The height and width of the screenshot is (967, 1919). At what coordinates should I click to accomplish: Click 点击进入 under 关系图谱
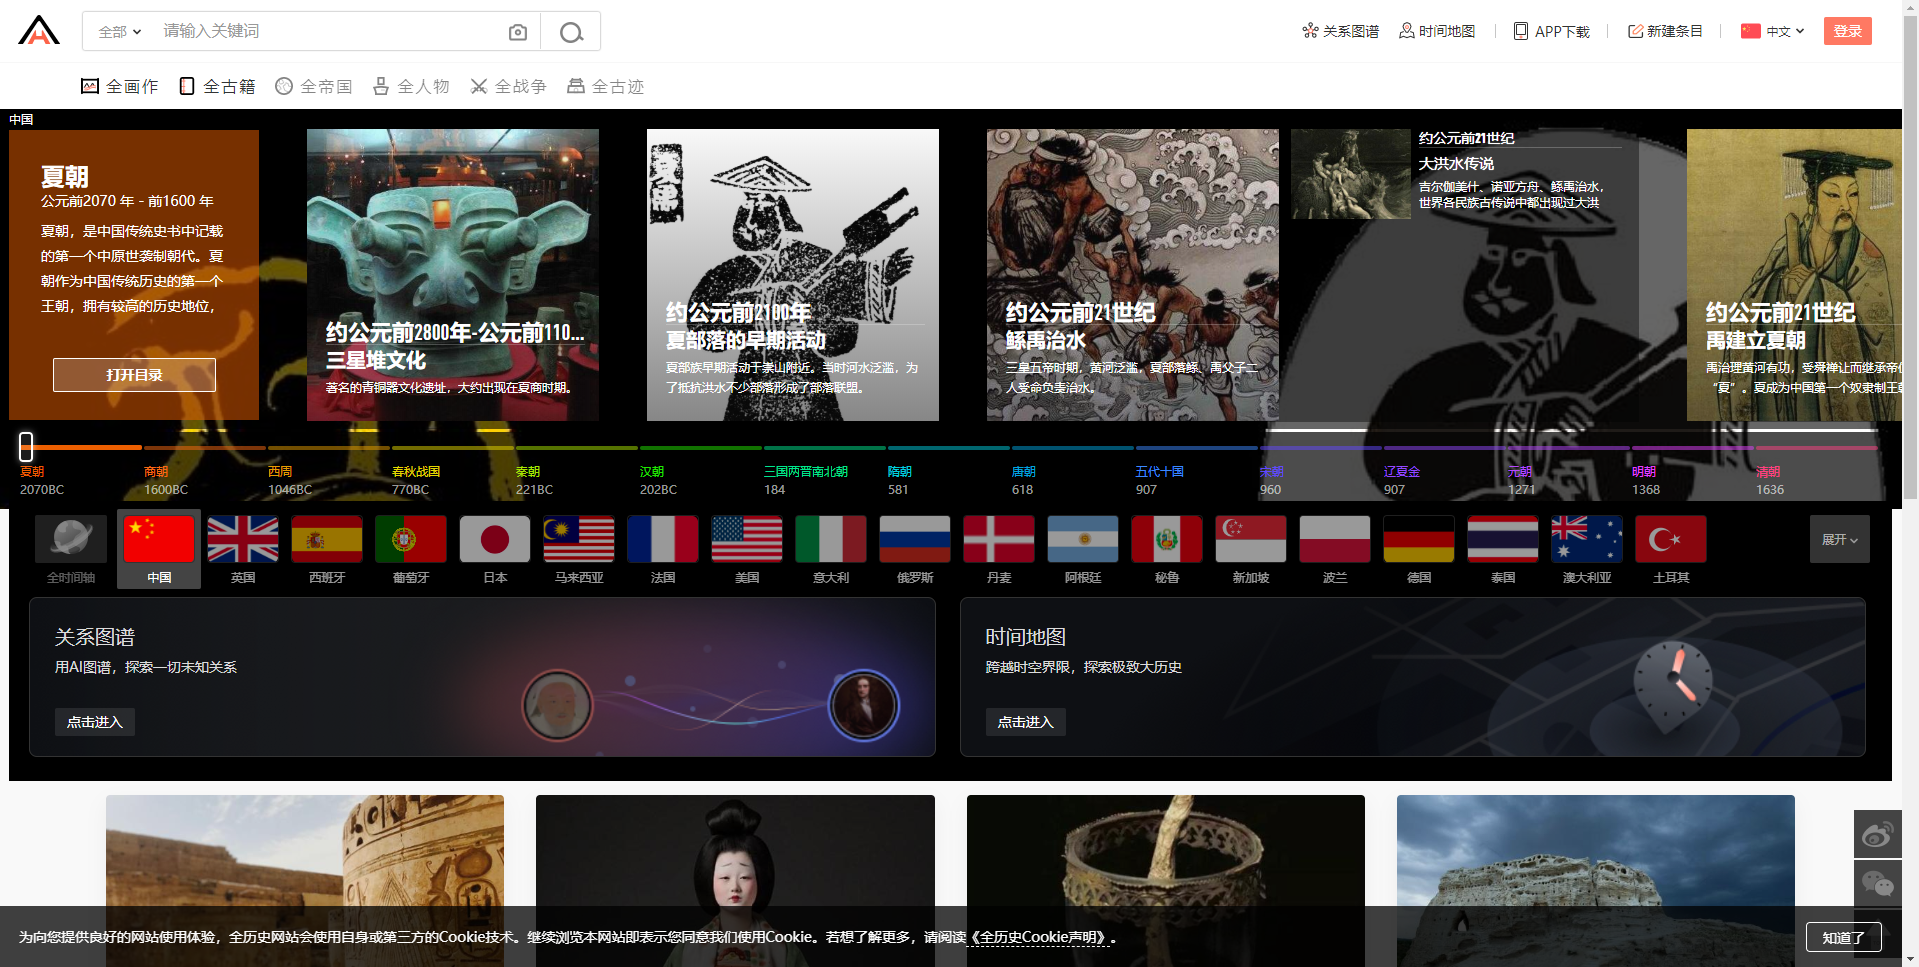pos(94,722)
